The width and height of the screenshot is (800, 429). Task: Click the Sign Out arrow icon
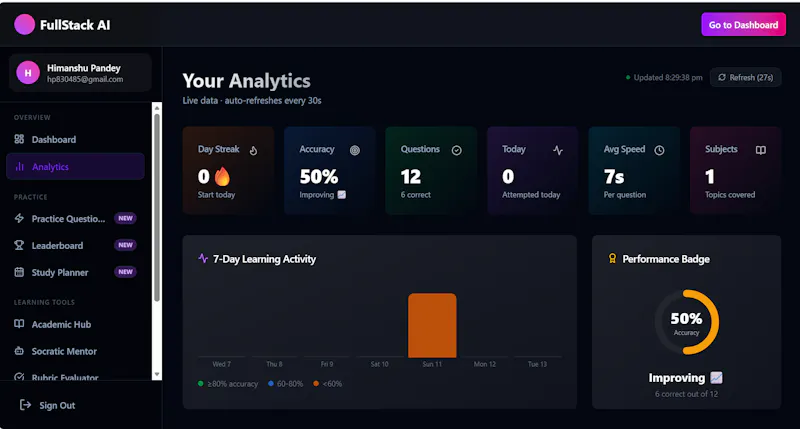point(25,405)
